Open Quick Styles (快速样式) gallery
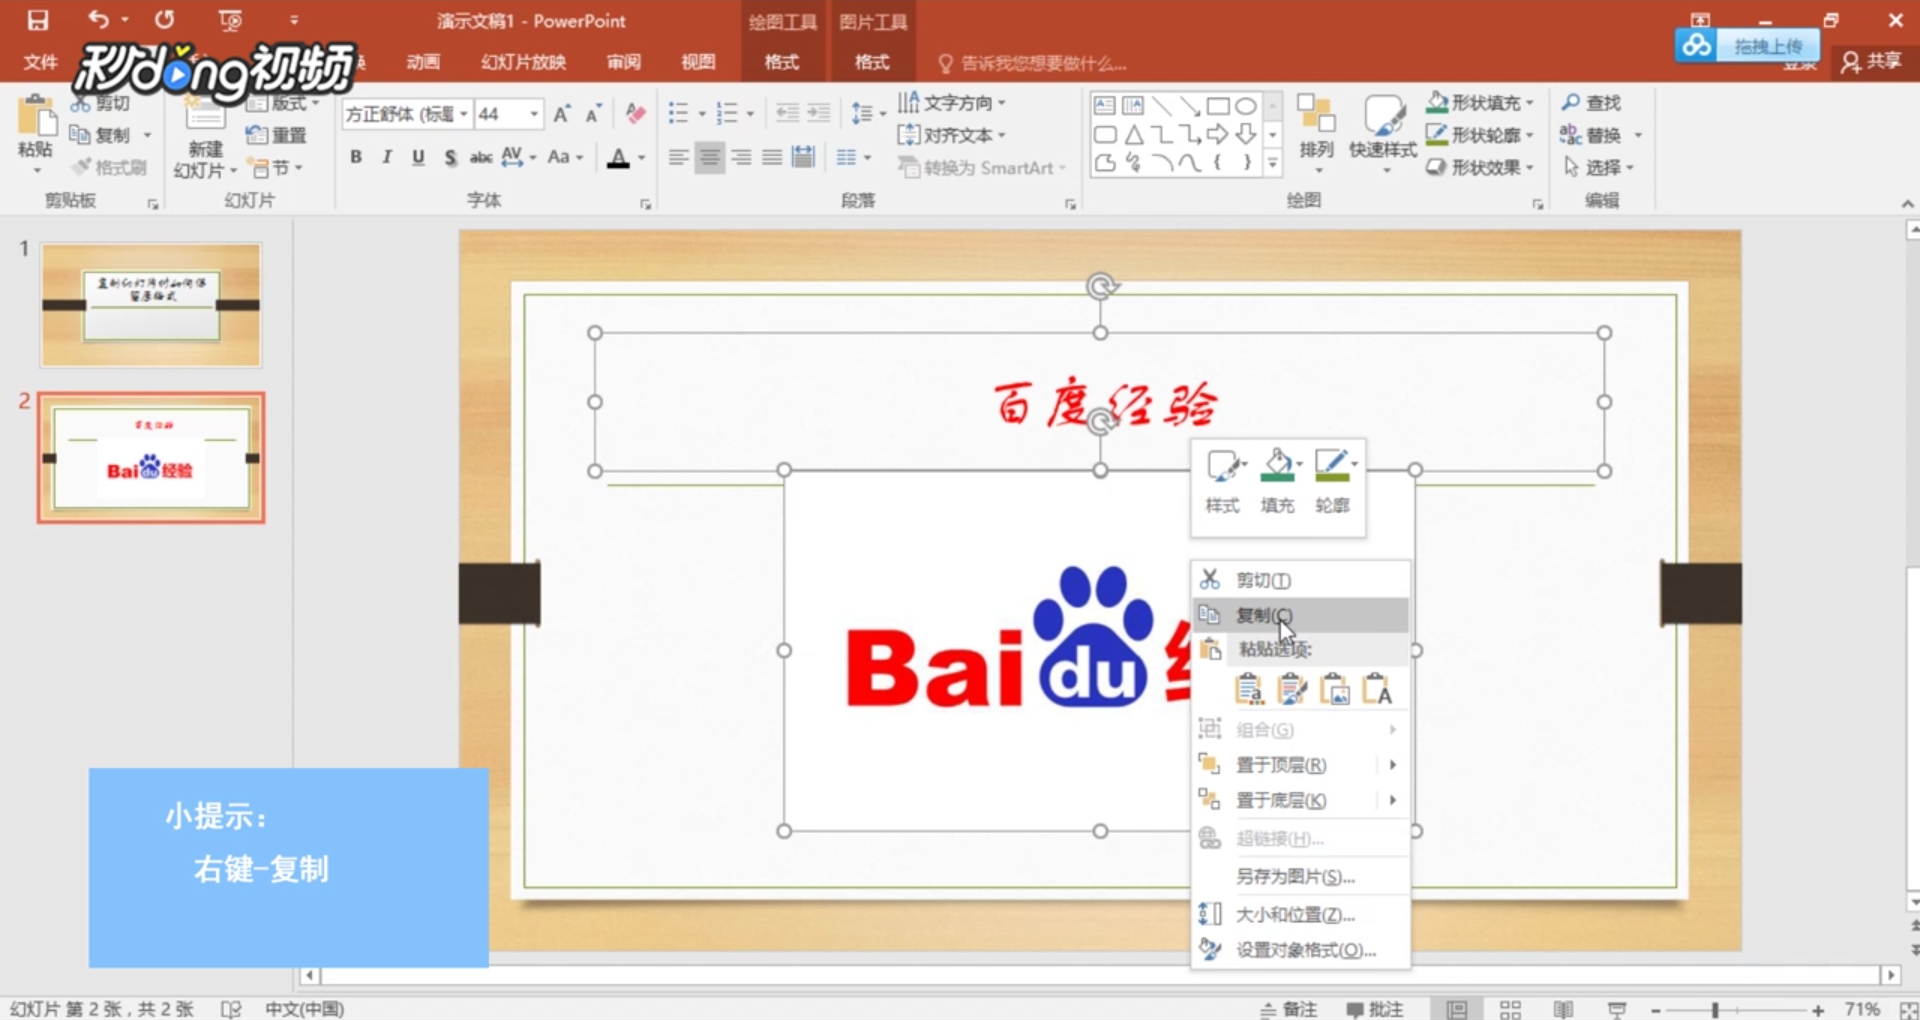1920x1020 pixels. click(1383, 132)
